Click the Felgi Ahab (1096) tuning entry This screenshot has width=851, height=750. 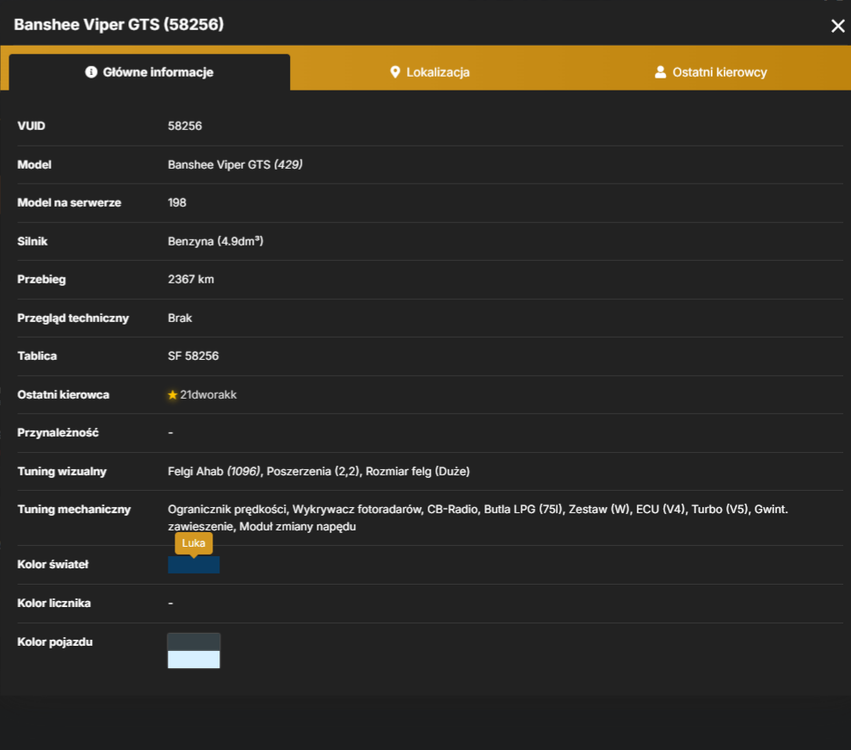[214, 471]
